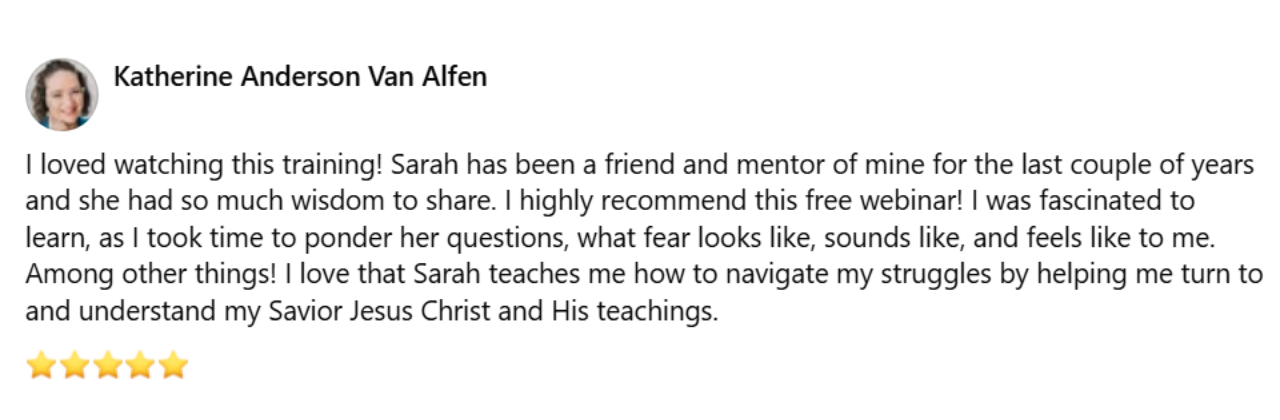Click the first gold star
This screenshot has height=420, width=1280.
[42, 365]
